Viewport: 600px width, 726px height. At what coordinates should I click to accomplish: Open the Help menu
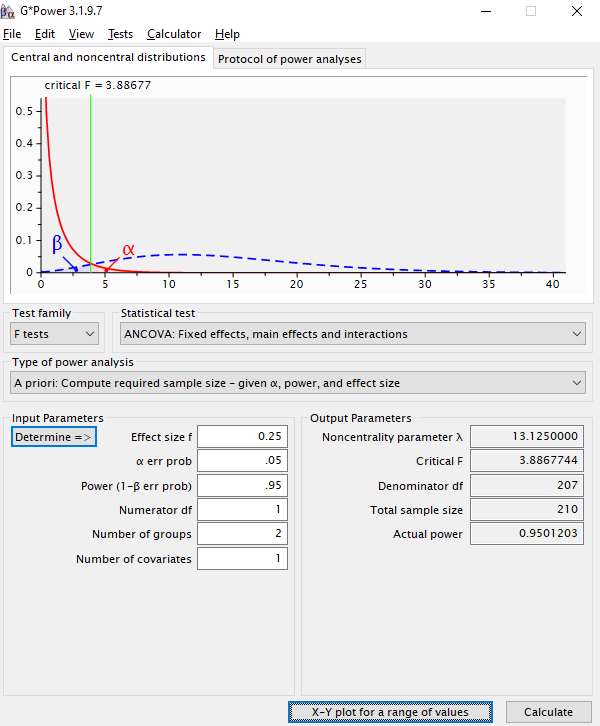(227, 34)
